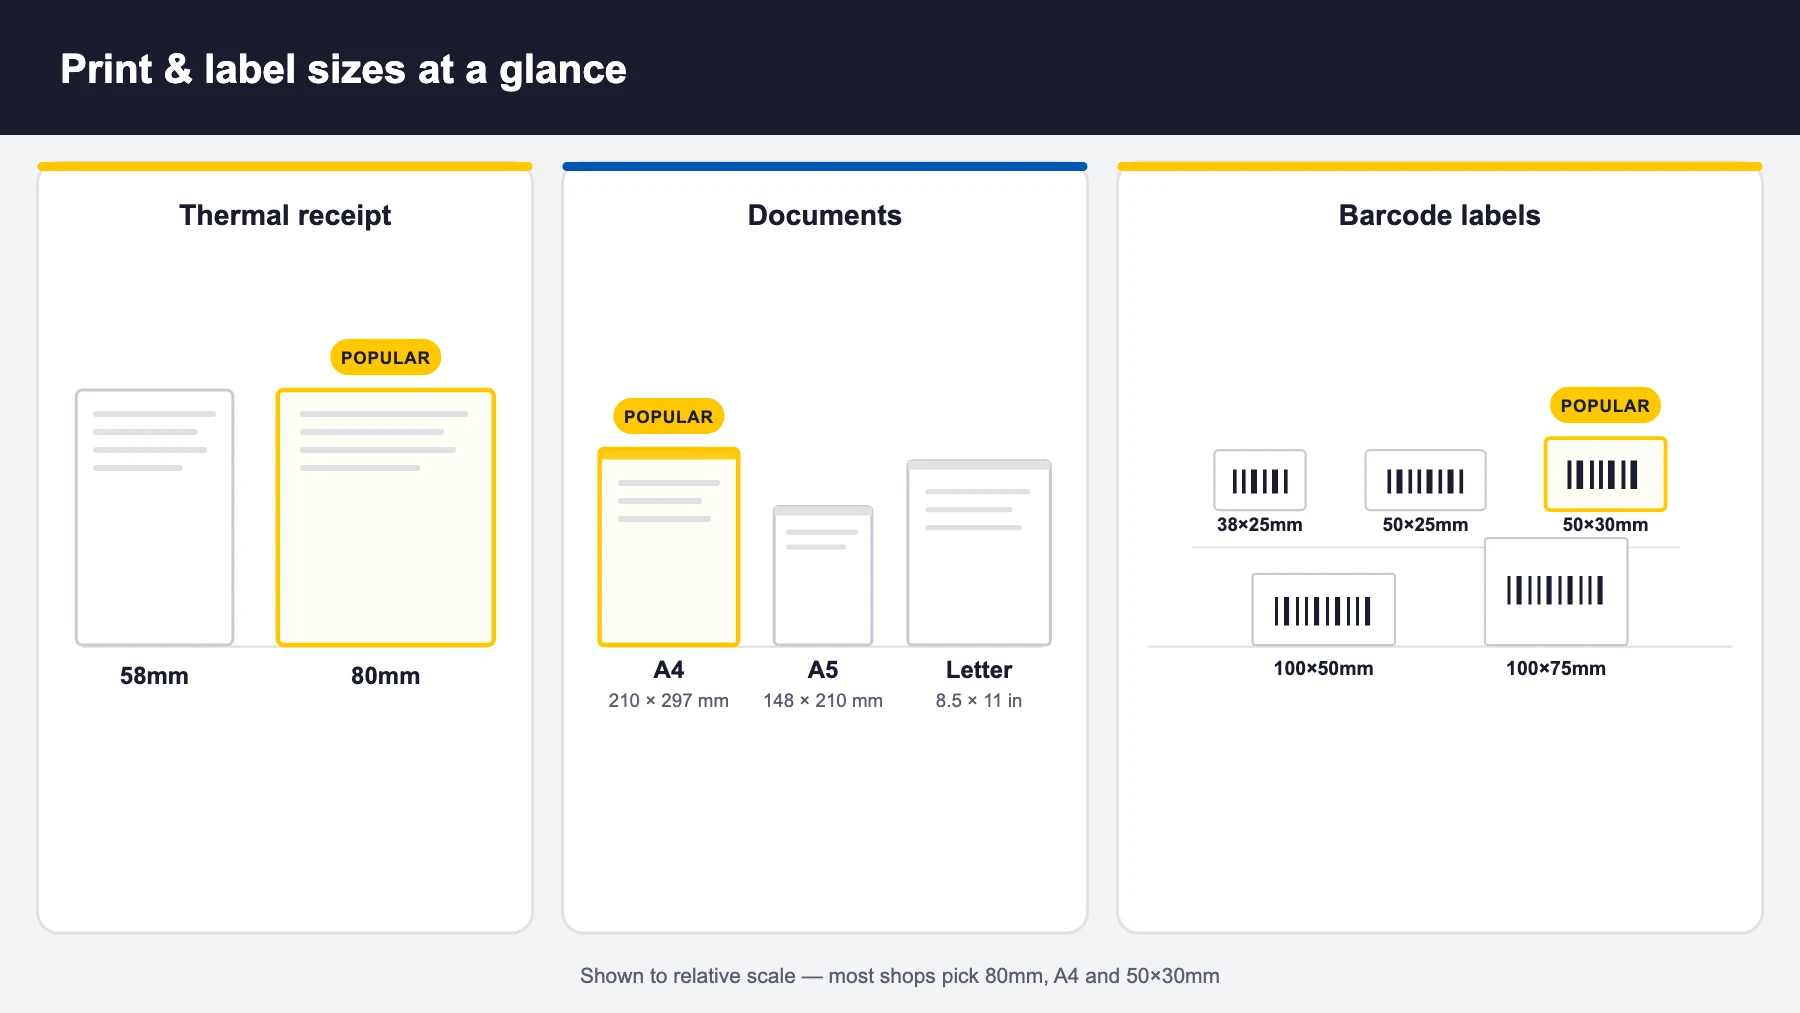Click the blue accent bar above Documents
Screen dimensions: 1800x1013
[x=825, y=166]
